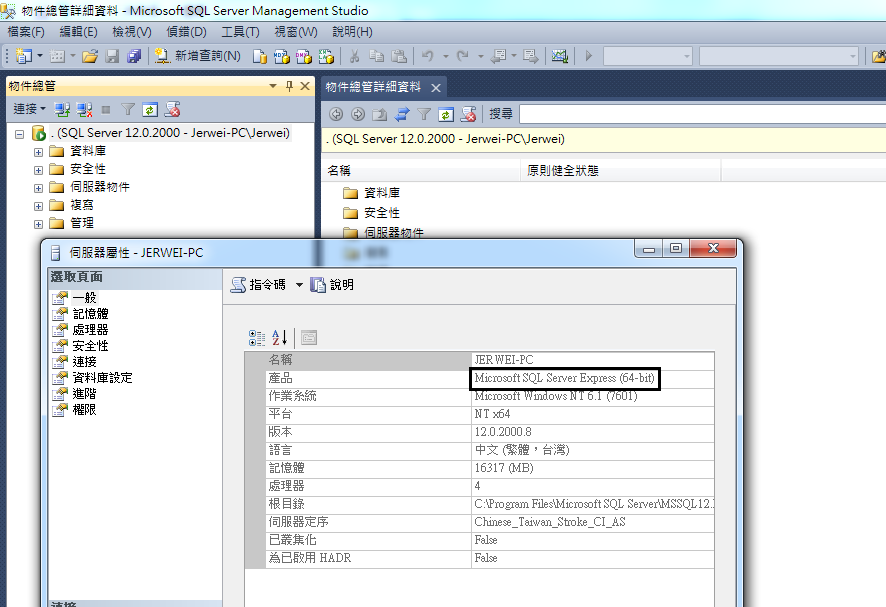This screenshot has height=607, width=886.
Task: Click the Start debugging play icon
Action: 589,56
